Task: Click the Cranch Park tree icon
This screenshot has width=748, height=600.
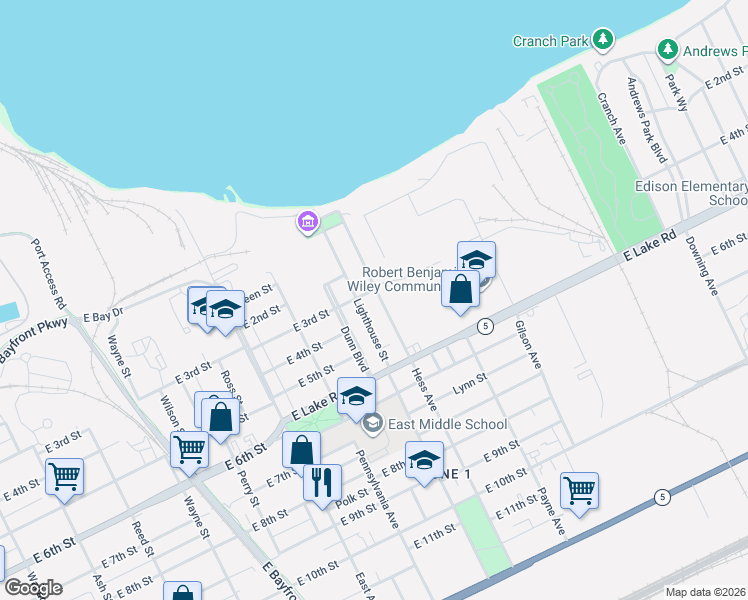Action: (603, 39)
